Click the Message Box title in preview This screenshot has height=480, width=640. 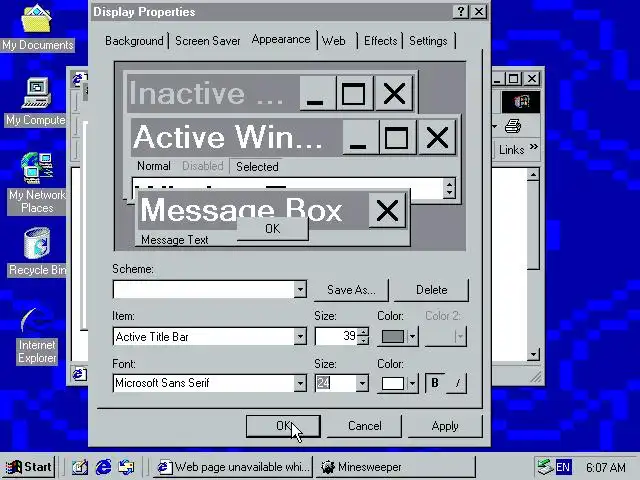[x=241, y=210]
